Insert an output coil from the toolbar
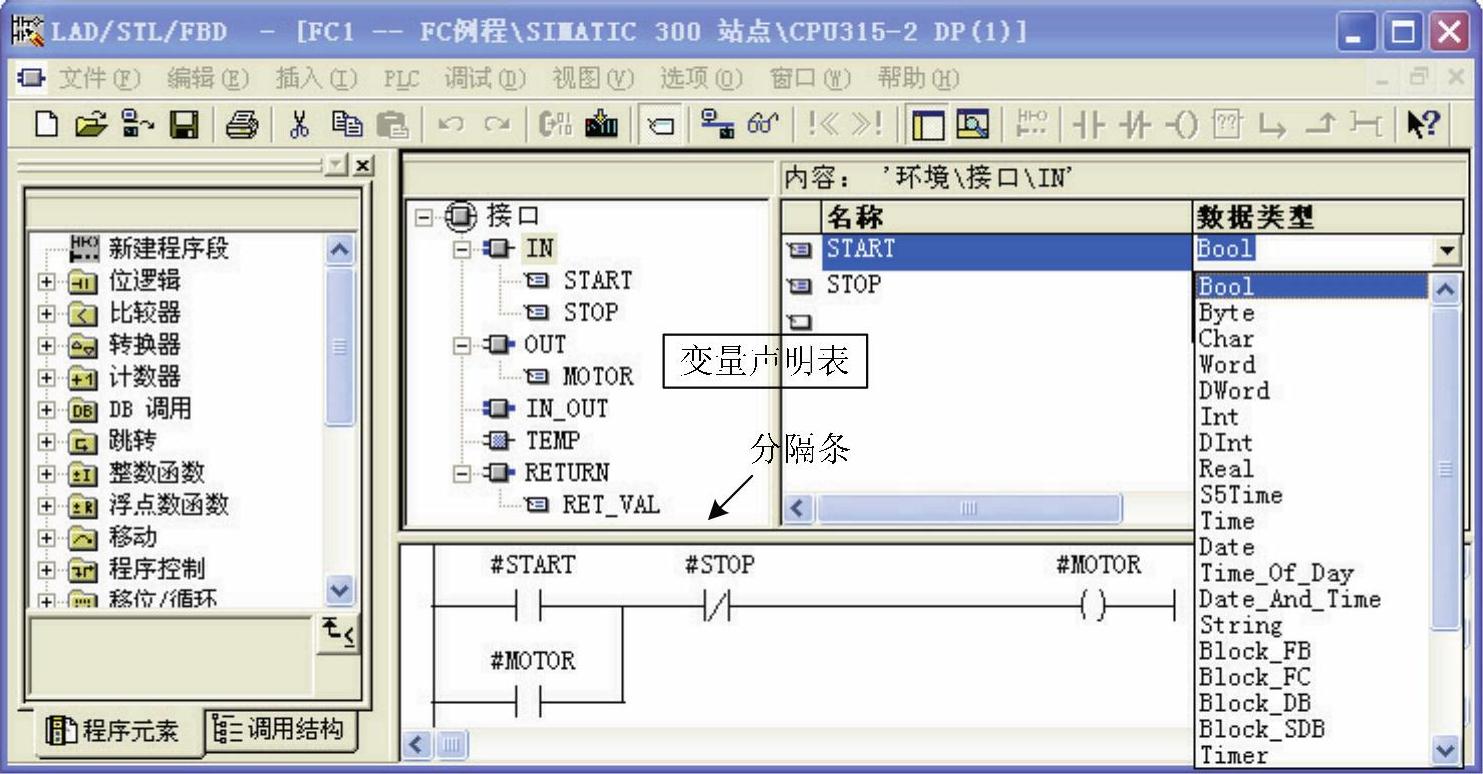1483x774 pixels. [1181, 124]
